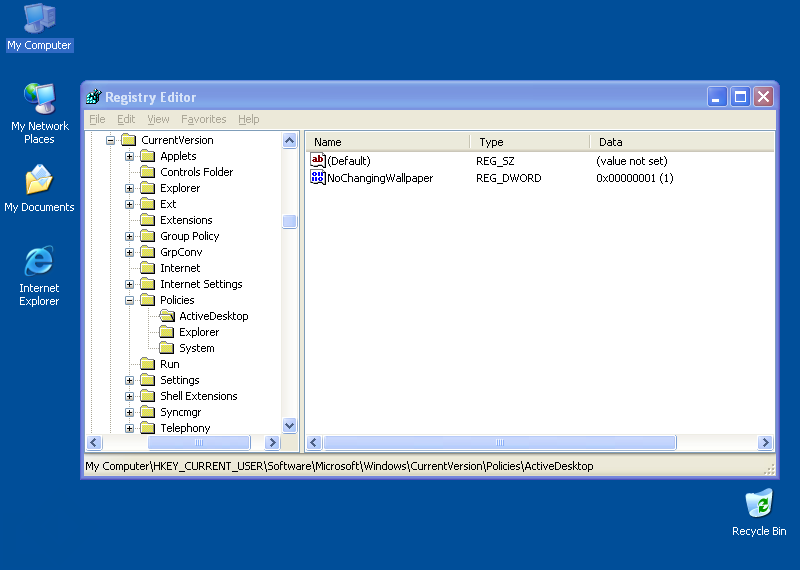
Task: Click the Data column header
Action: pos(682,142)
